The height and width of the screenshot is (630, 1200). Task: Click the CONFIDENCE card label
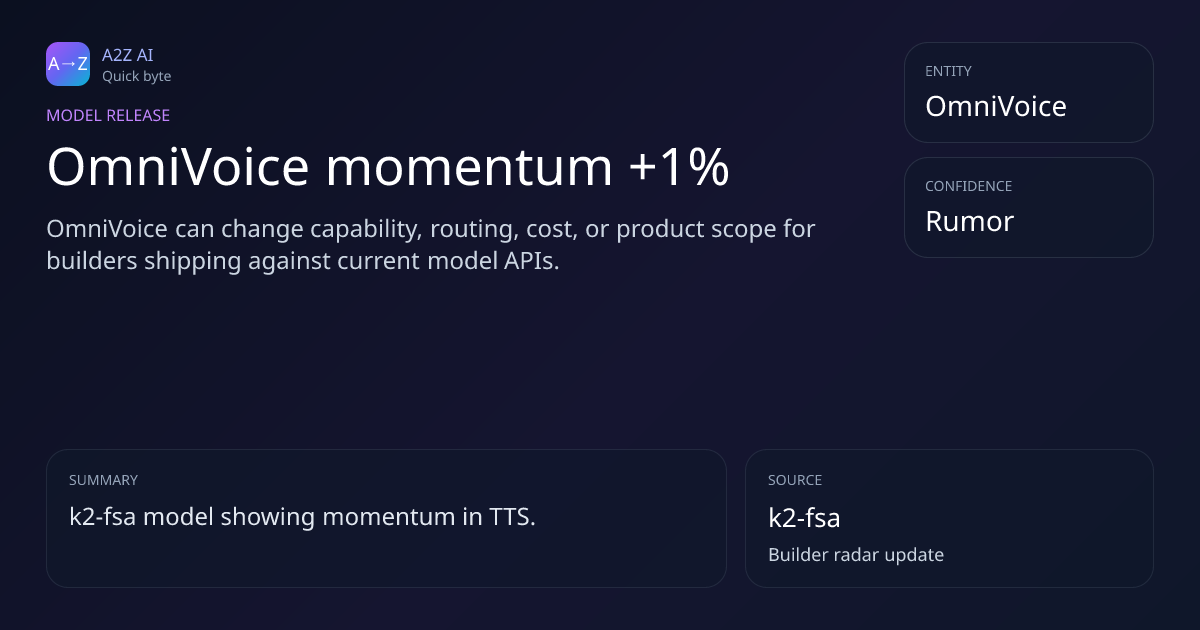click(x=968, y=186)
